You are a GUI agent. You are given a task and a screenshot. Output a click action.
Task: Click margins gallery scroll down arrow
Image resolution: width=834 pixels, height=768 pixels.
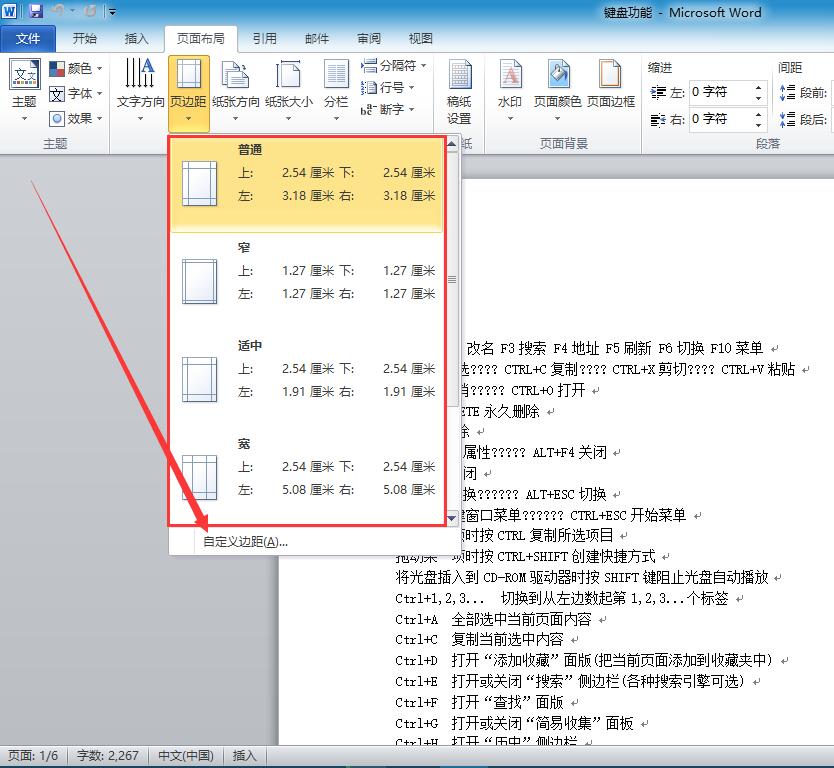pos(452,517)
